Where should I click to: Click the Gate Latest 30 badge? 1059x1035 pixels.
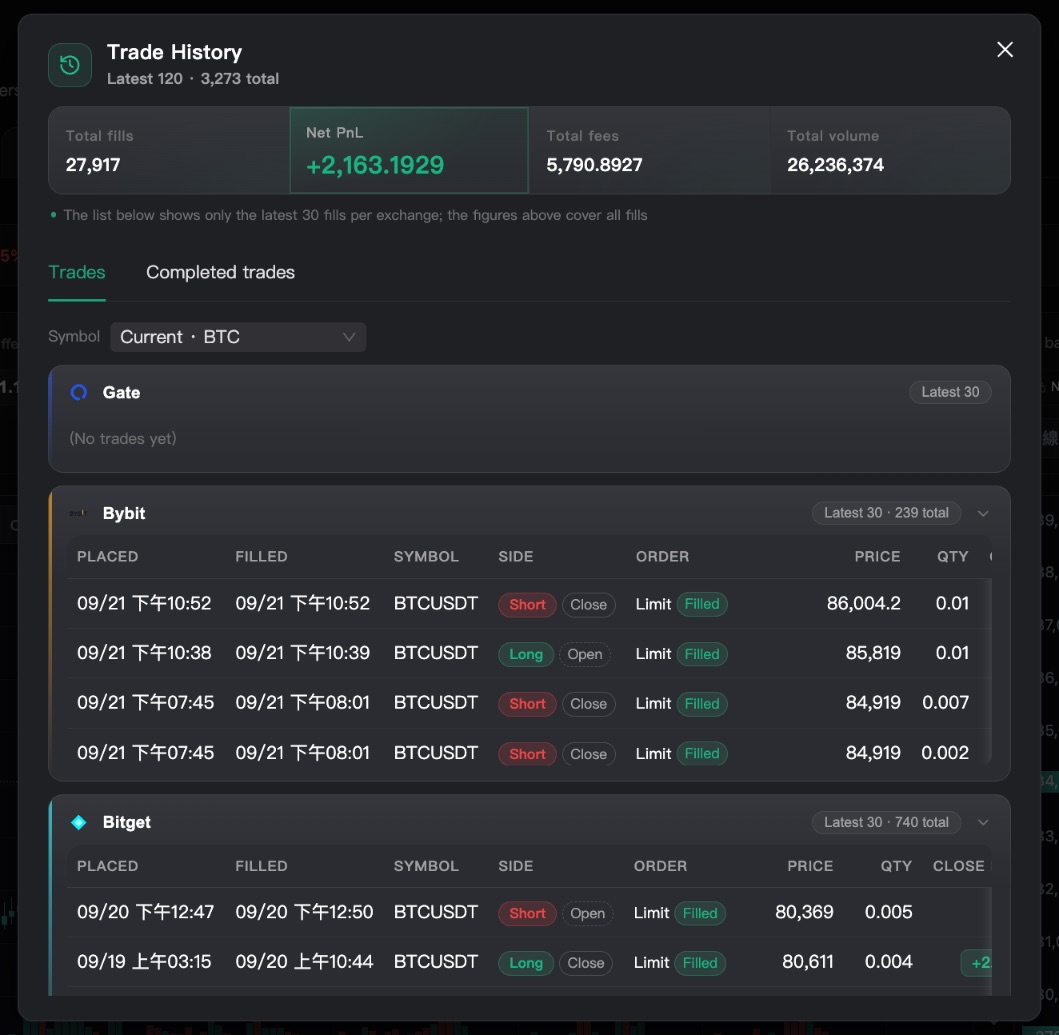[950, 392]
